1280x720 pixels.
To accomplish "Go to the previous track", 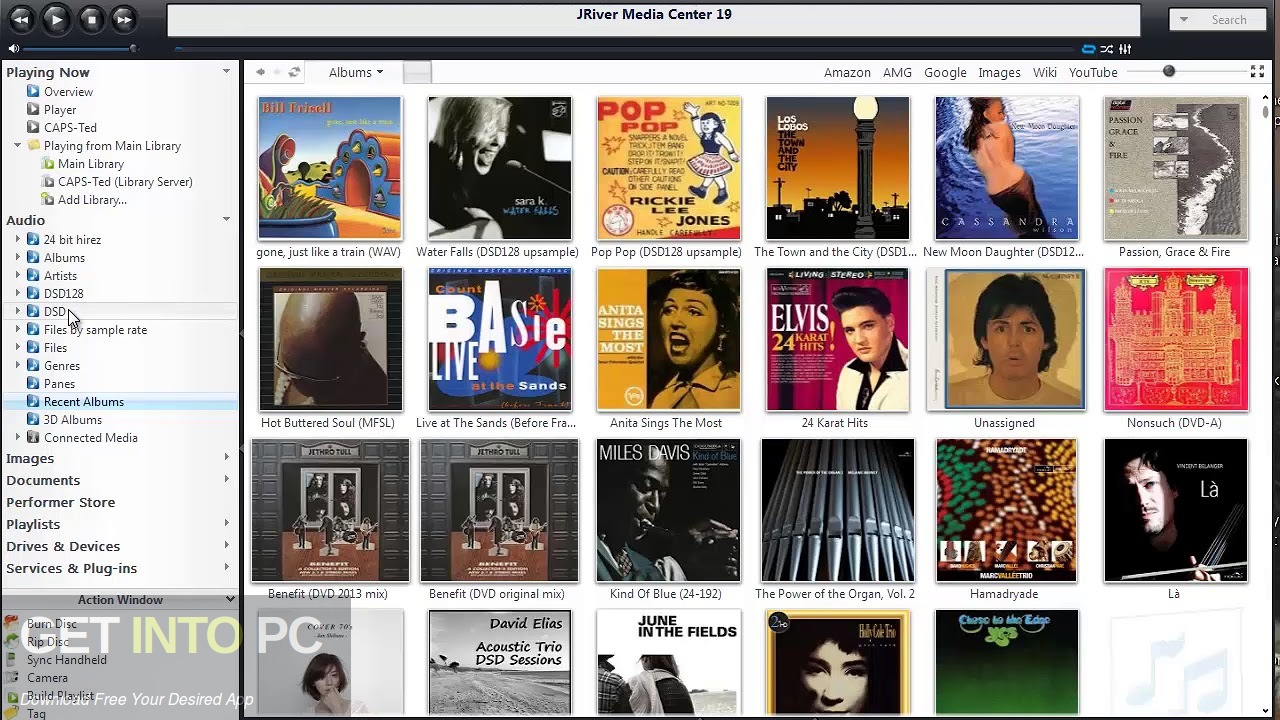I will pos(22,19).
